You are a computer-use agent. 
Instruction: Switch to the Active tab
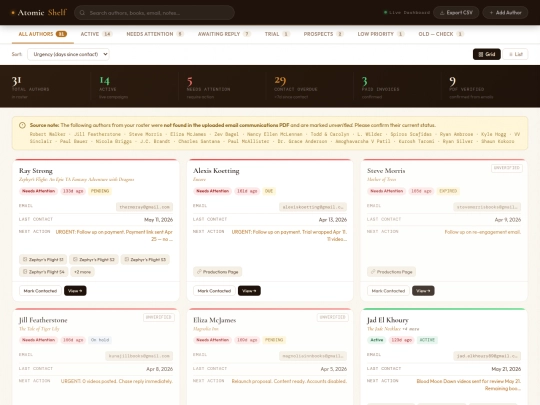coord(96,34)
